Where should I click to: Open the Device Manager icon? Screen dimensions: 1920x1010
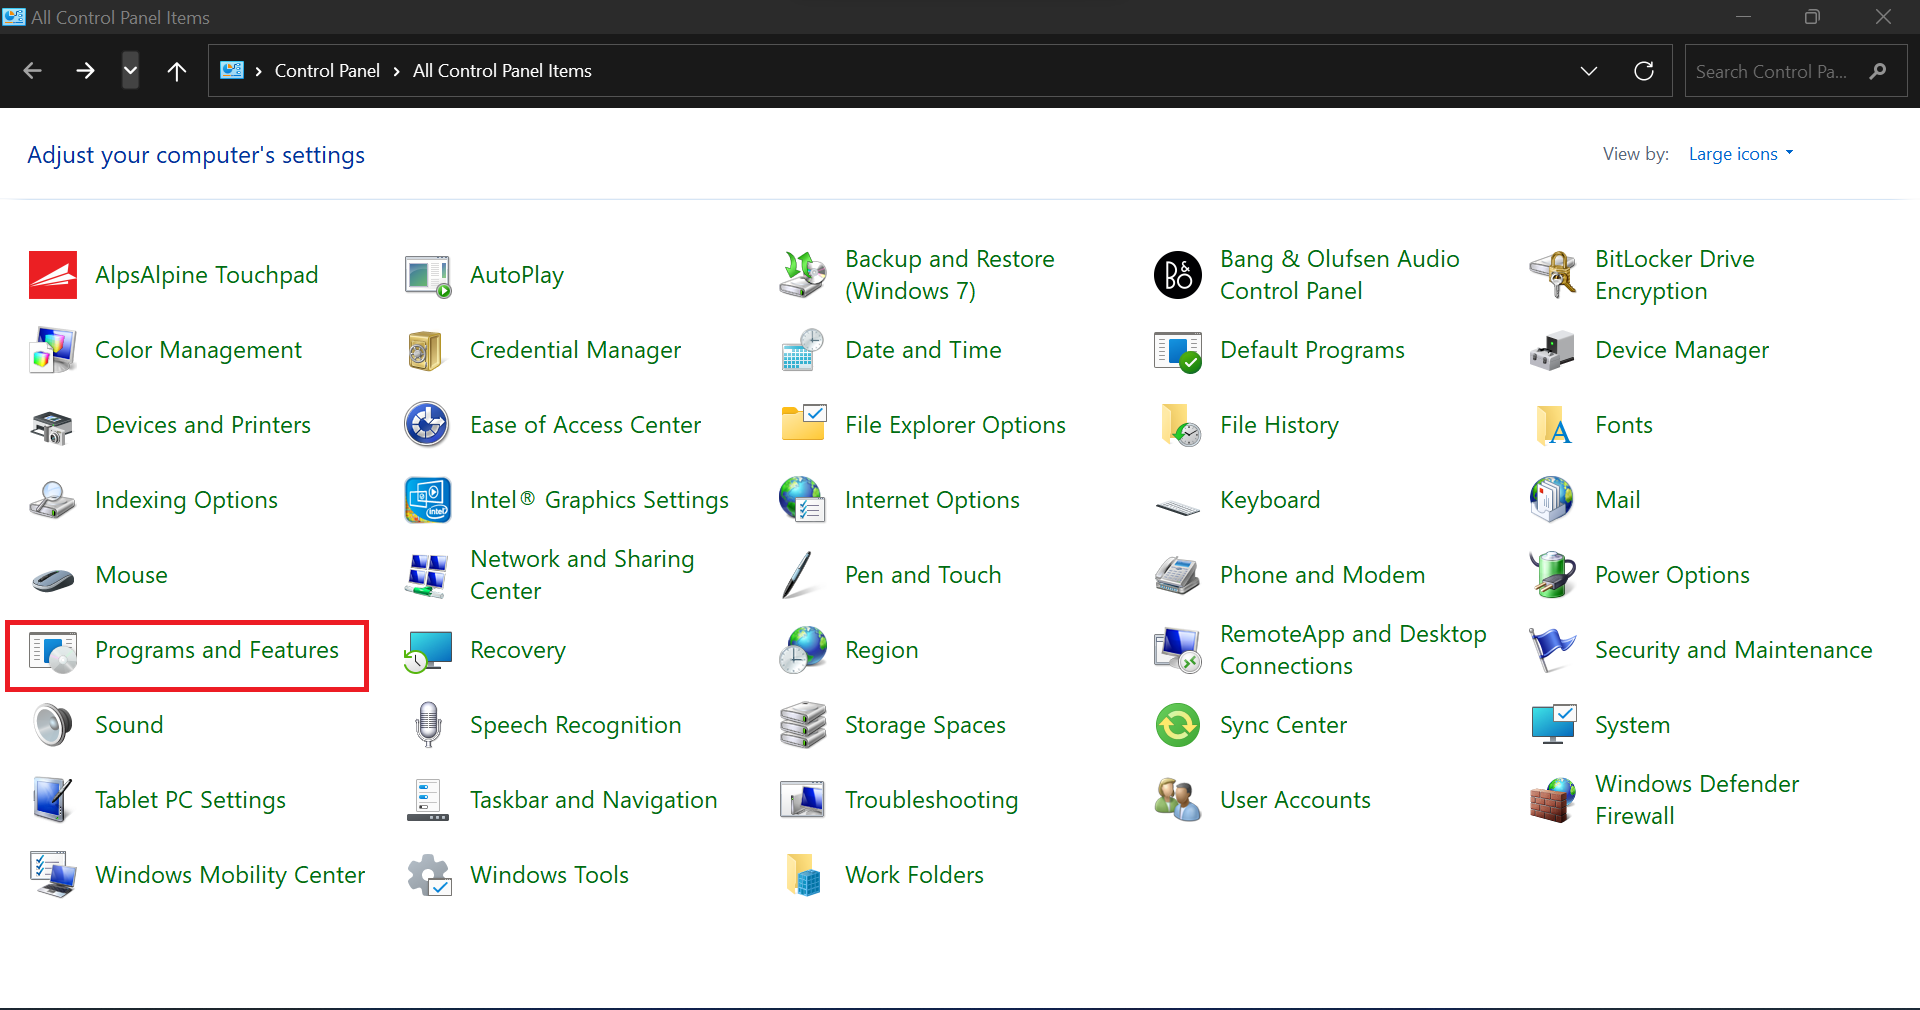(x=1553, y=350)
